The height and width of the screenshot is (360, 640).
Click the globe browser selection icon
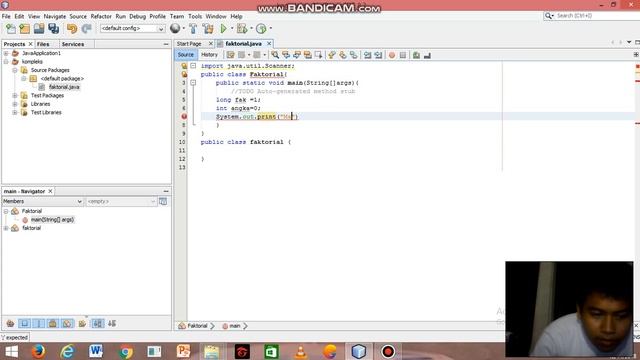pos(175,28)
